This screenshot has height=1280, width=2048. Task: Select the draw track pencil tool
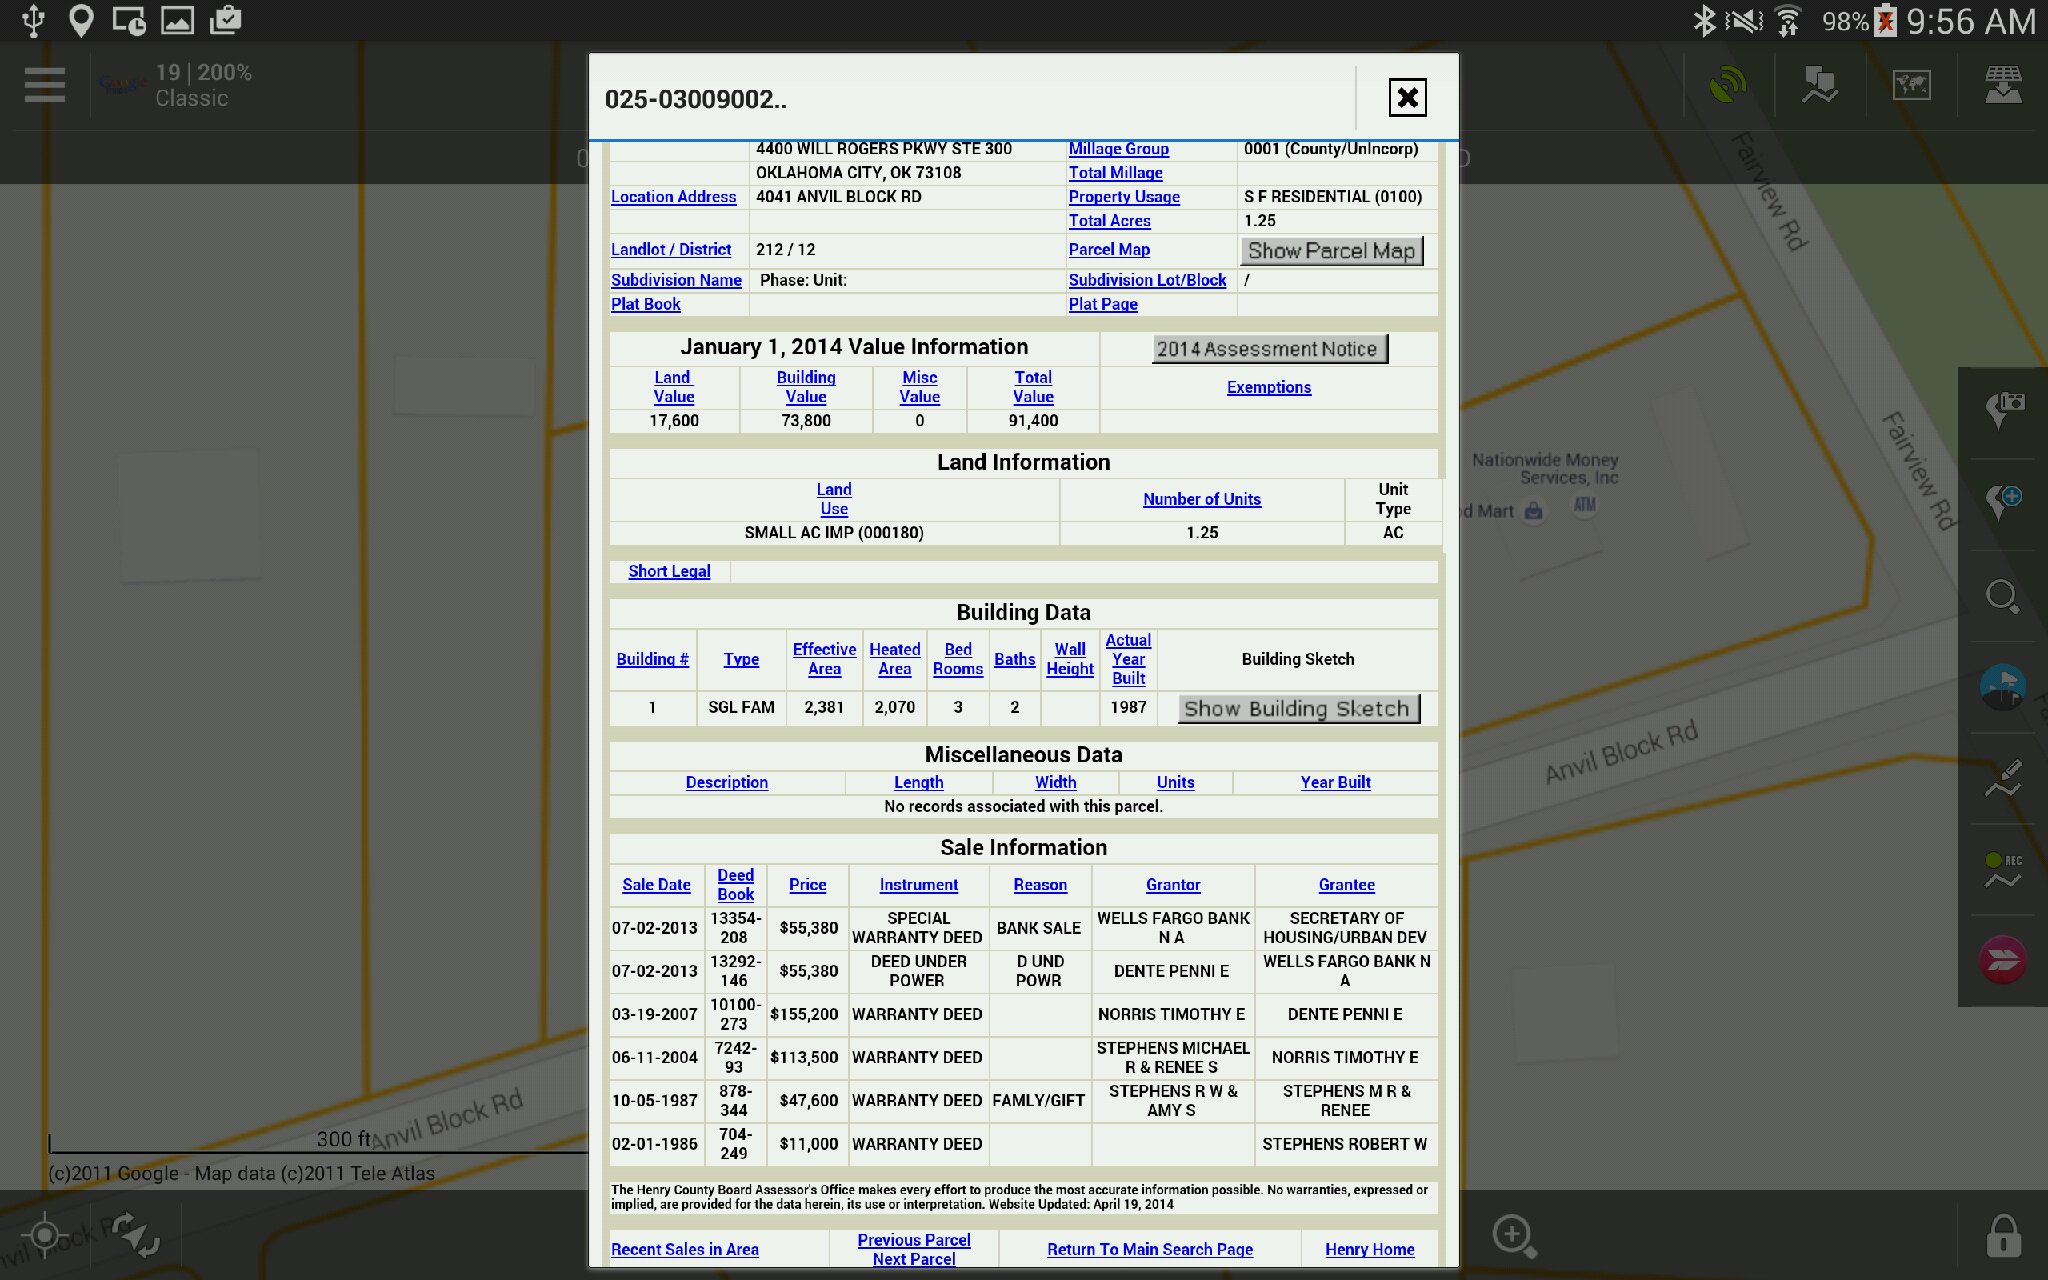2003,778
